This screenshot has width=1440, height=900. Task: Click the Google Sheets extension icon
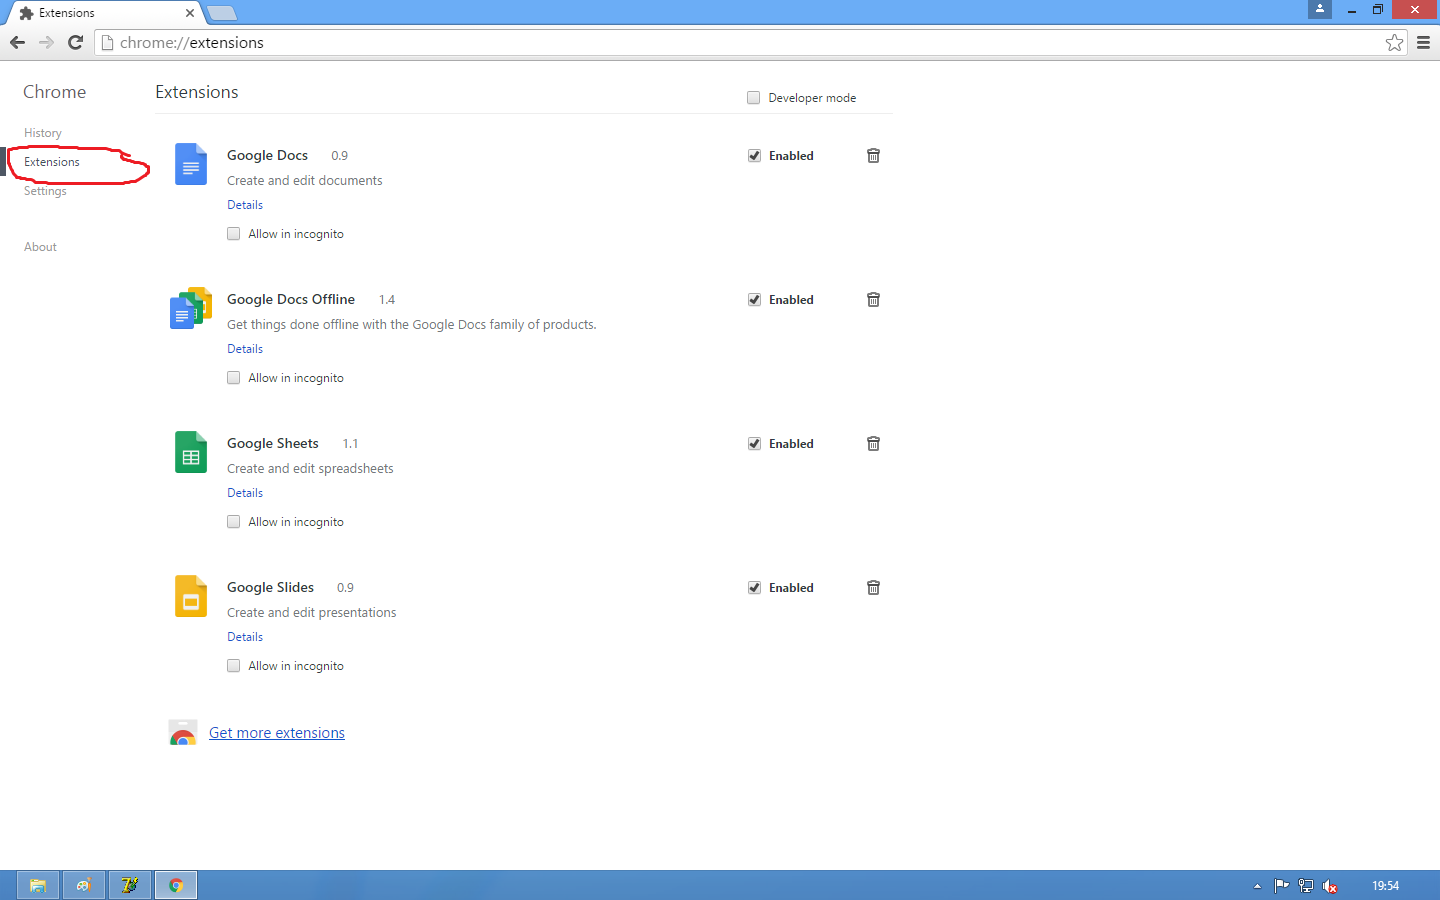point(191,452)
